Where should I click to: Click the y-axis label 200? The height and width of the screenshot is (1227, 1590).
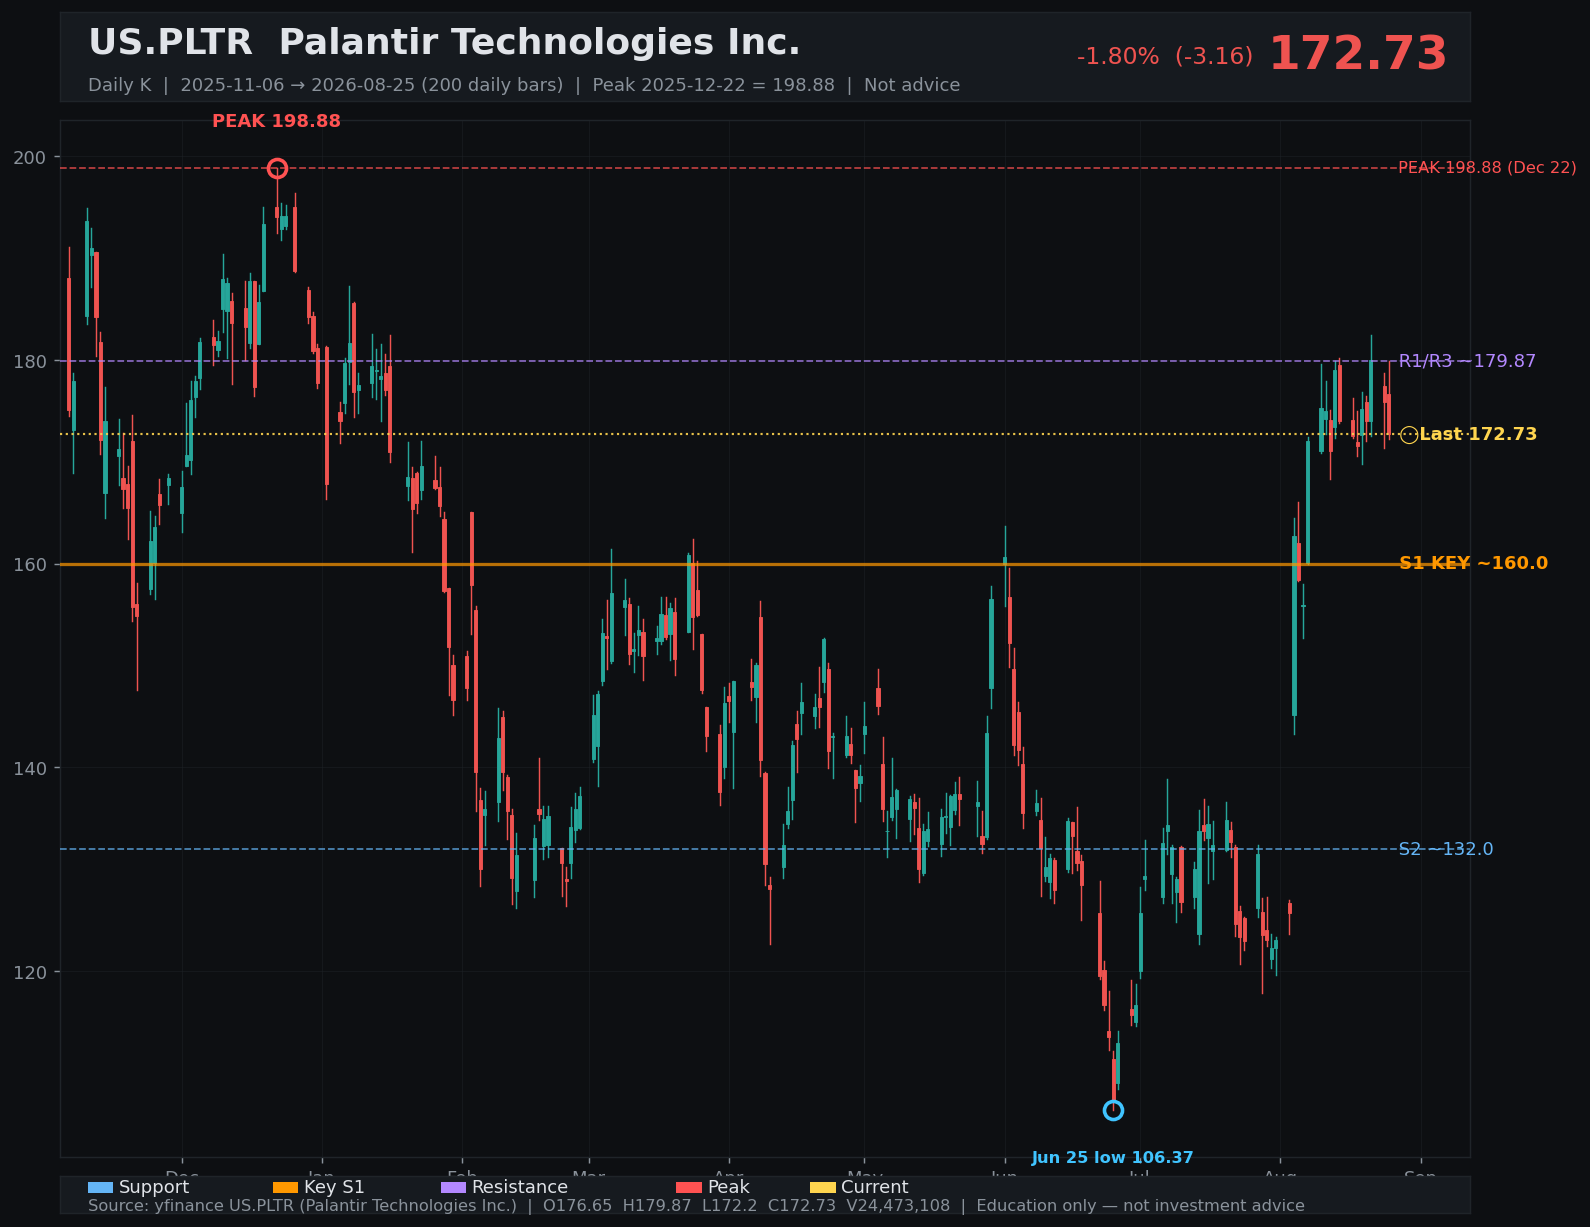click(x=31, y=157)
